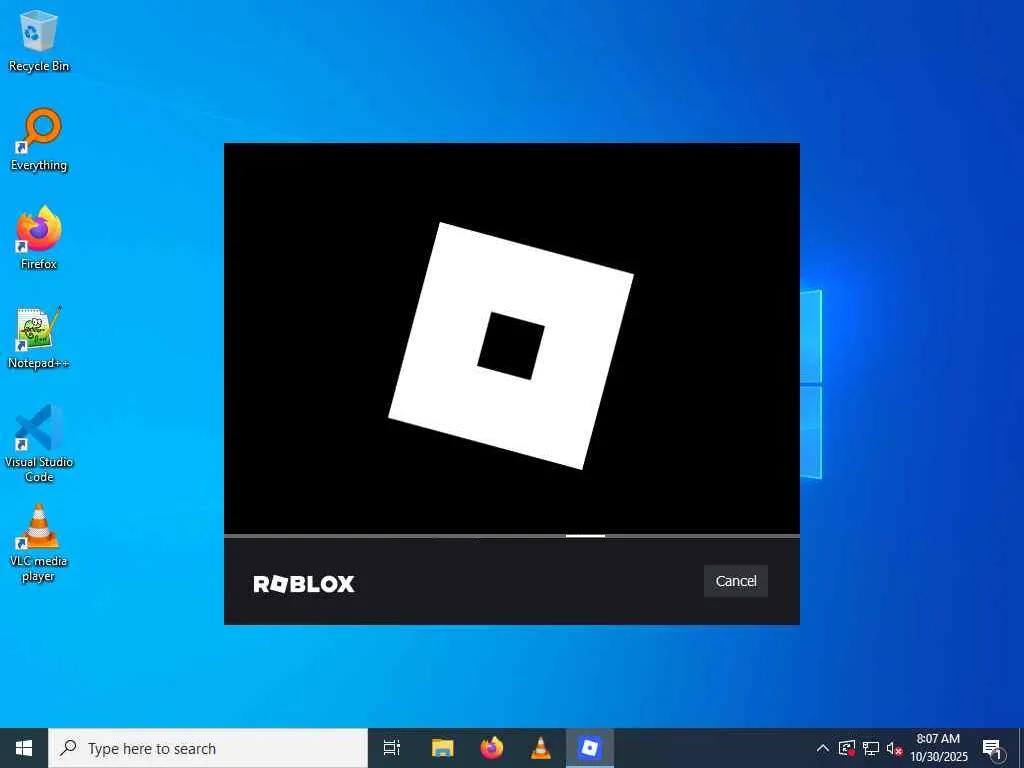The height and width of the screenshot is (768, 1024).
Task: Click the installer loading progress bar
Action: point(512,536)
